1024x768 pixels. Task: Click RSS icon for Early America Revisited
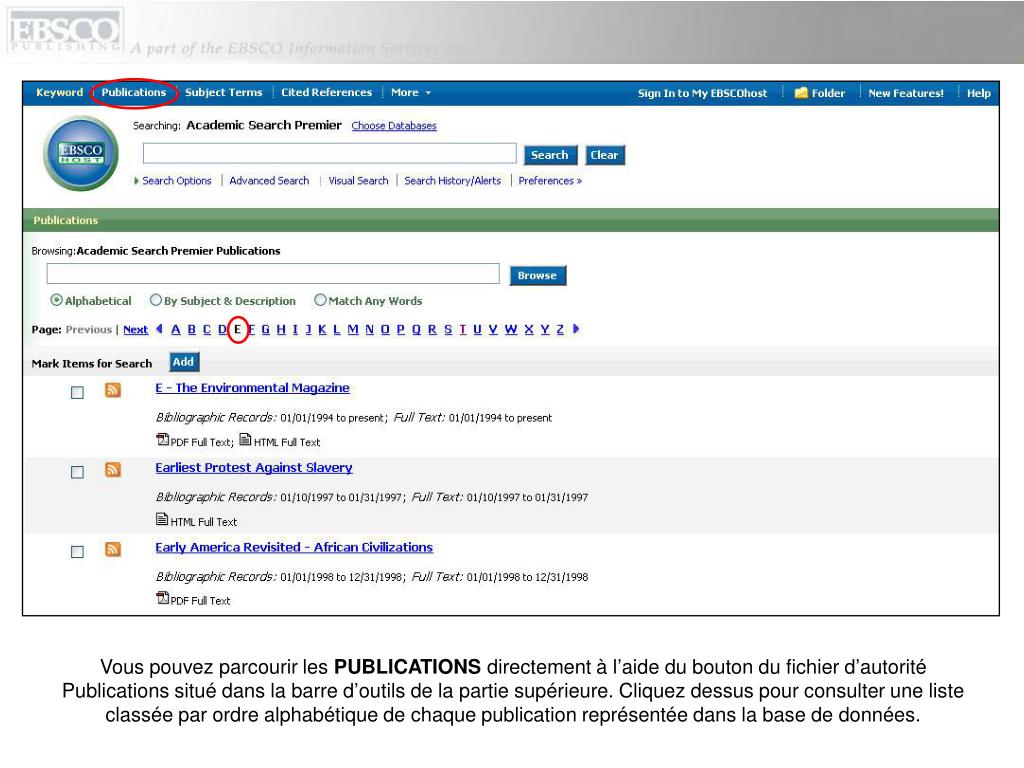click(x=113, y=549)
